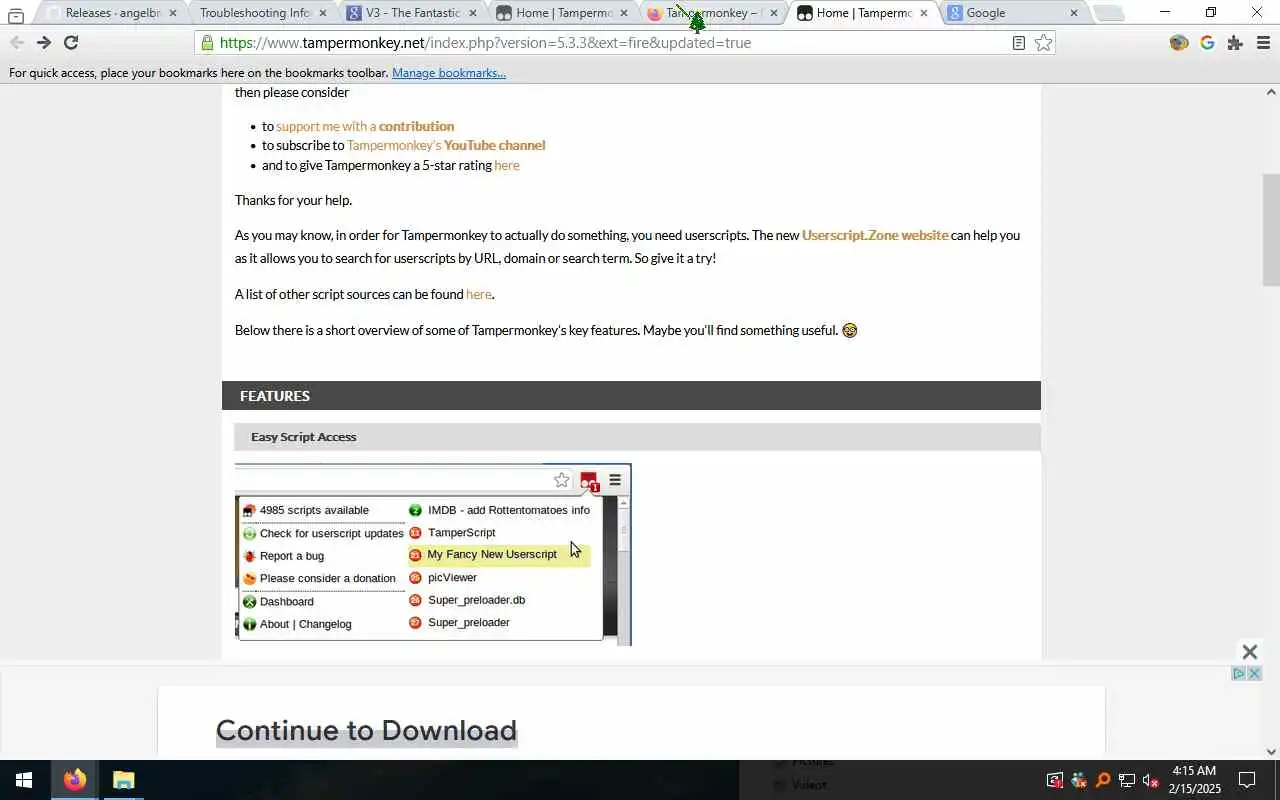Click Continue to Download ad text
Screen dimensions: 1280x800
click(366, 730)
